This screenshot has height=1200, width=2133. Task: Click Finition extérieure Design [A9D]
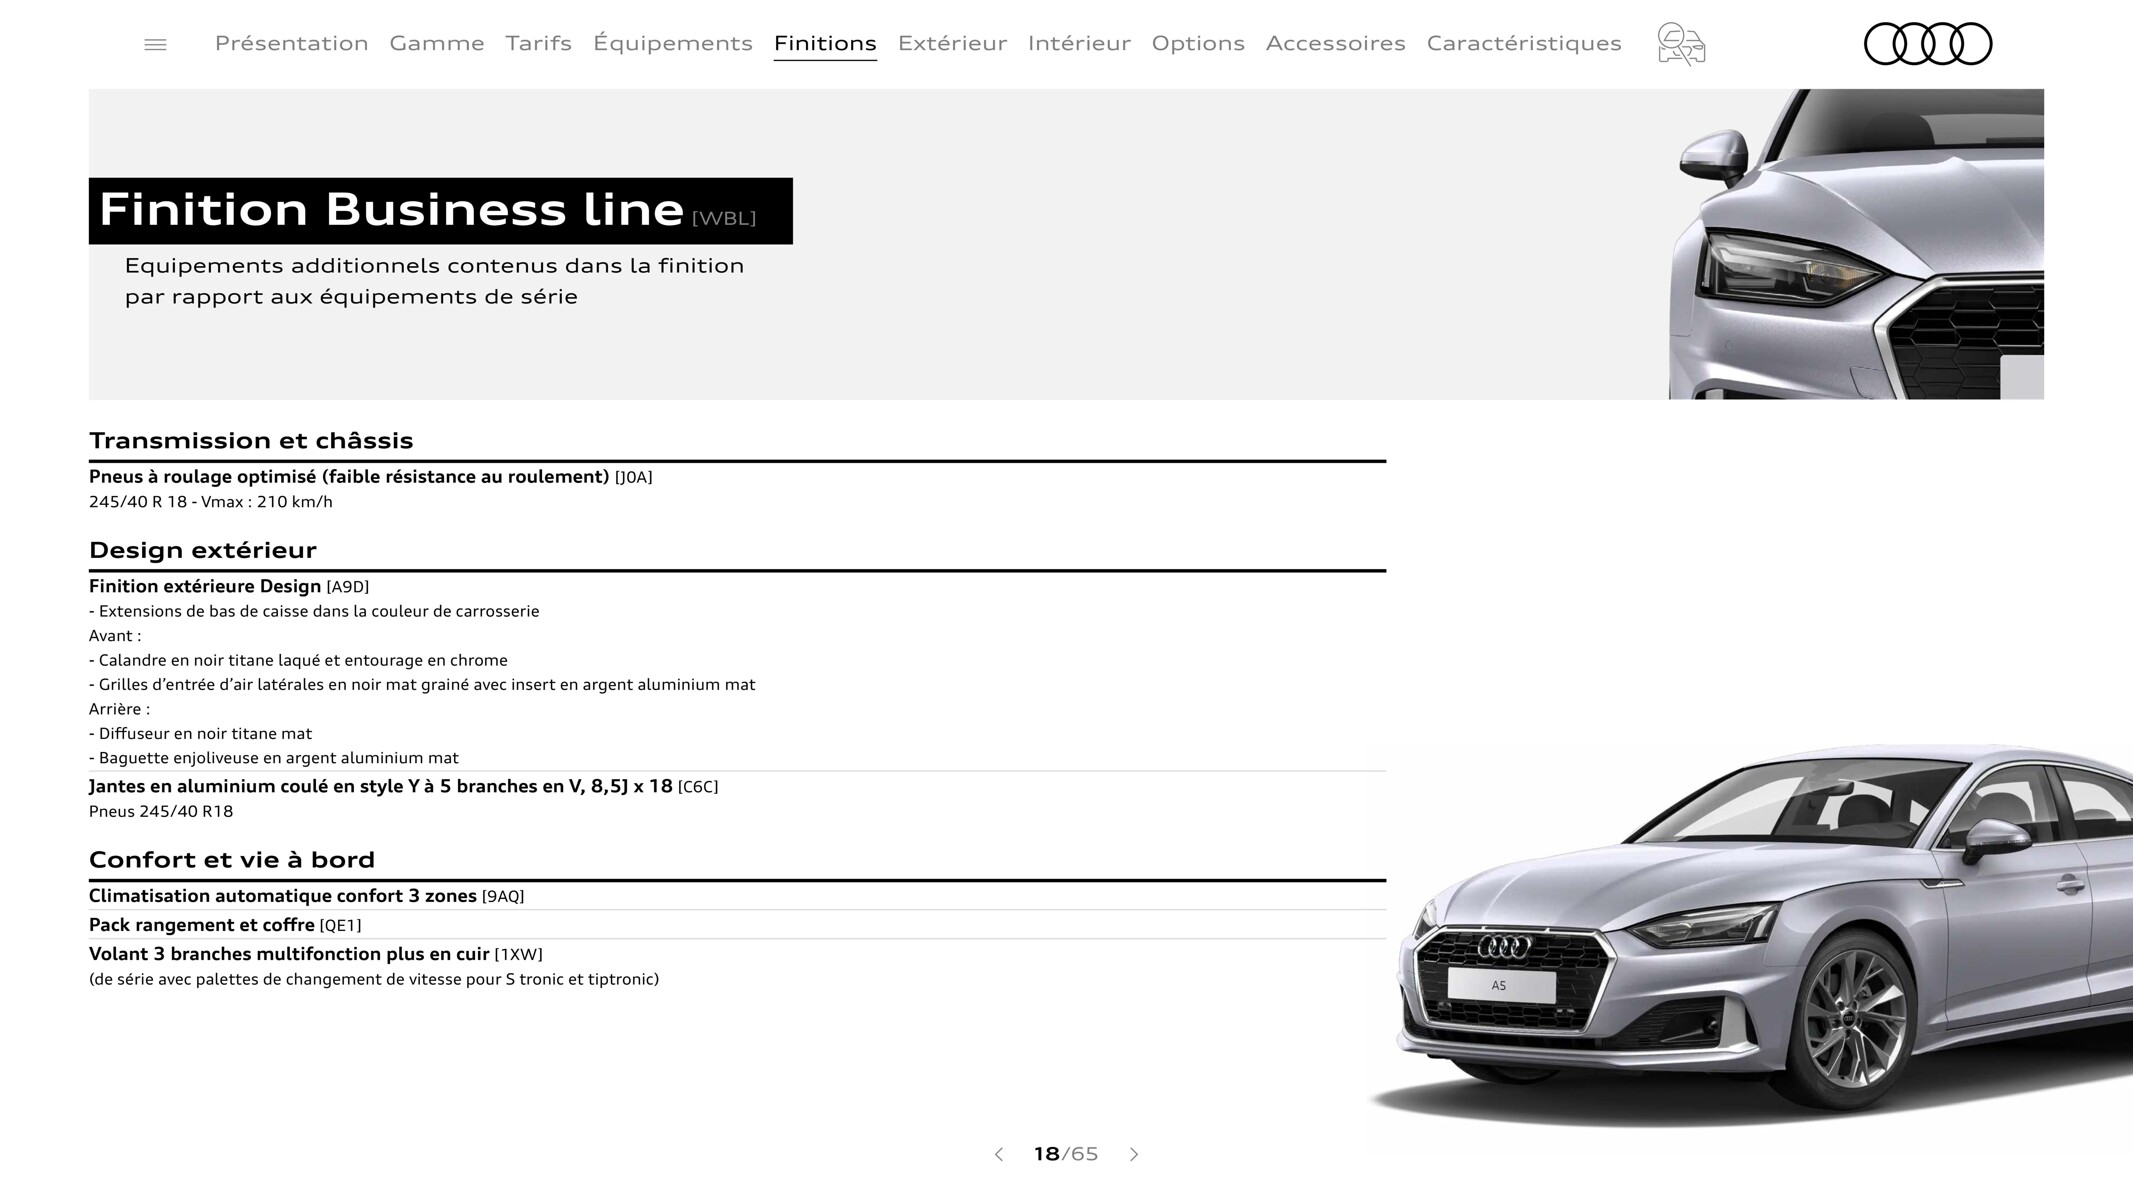coord(229,586)
